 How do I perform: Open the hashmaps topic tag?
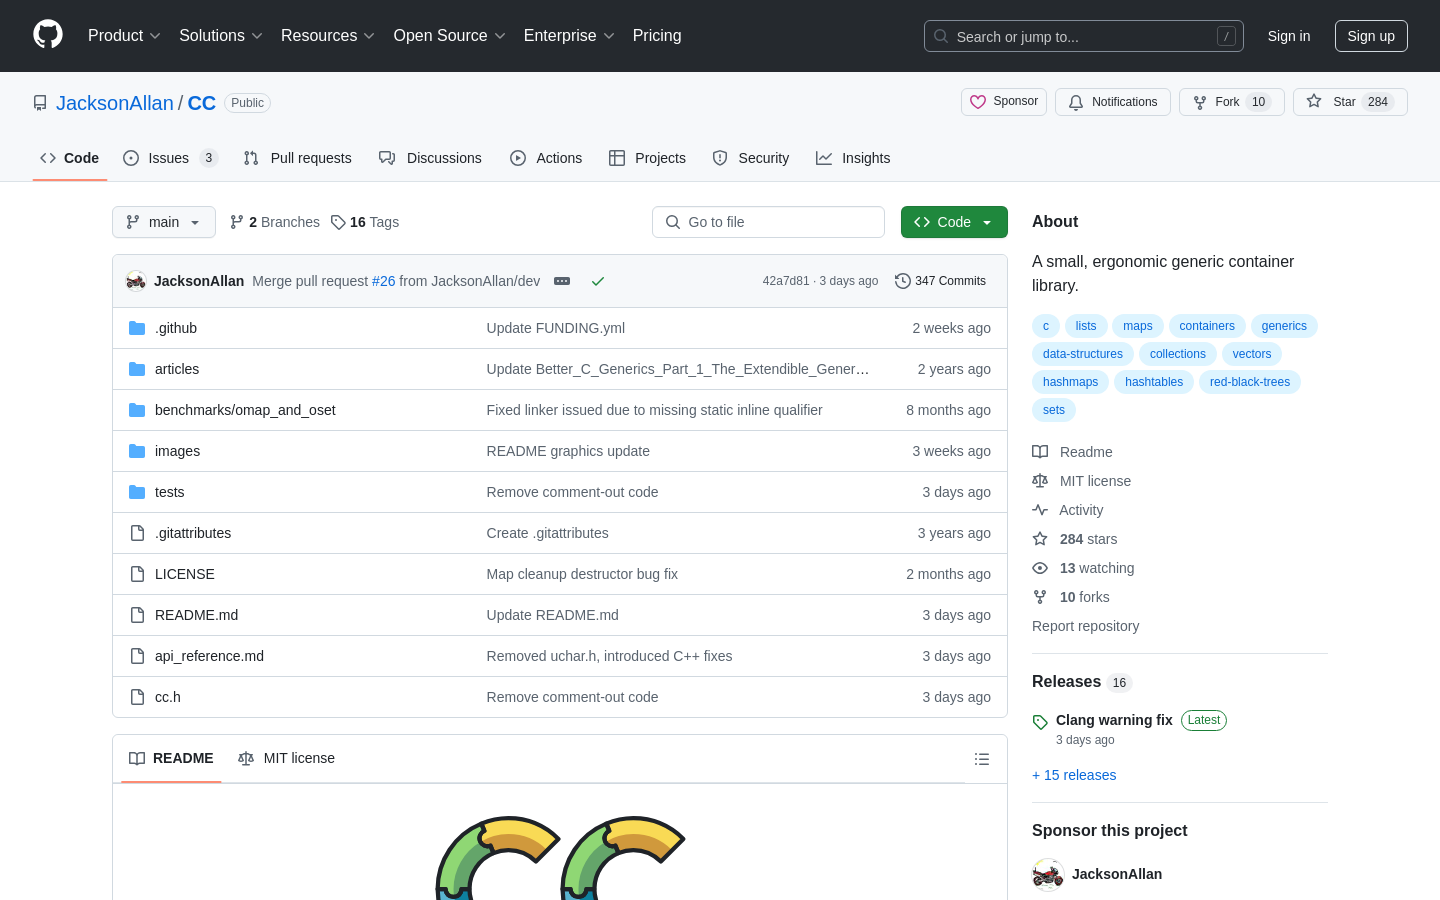(1070, 382)
